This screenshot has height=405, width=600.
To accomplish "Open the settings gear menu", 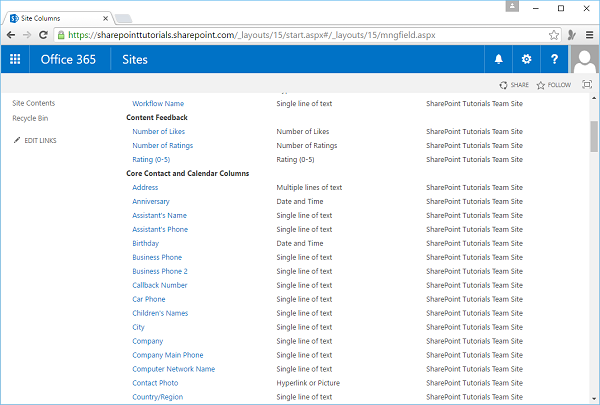I will point(526,59).
